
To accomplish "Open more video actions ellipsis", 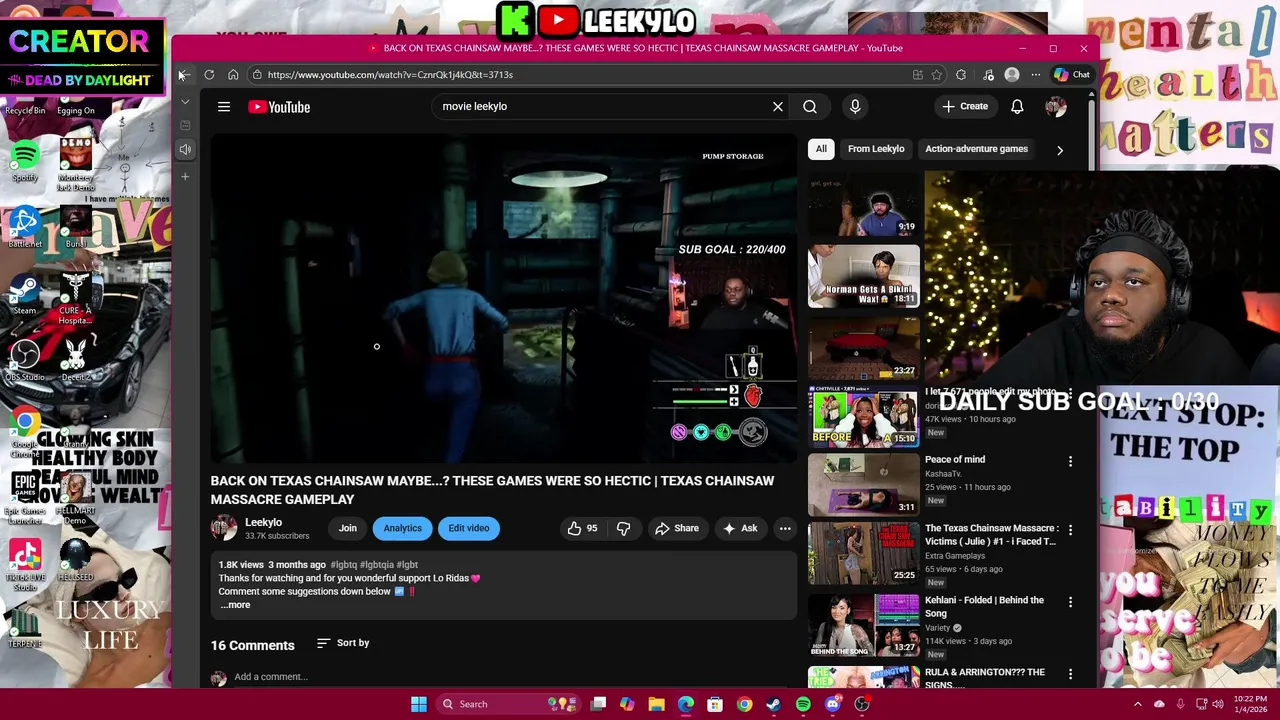I will point(785,528).
